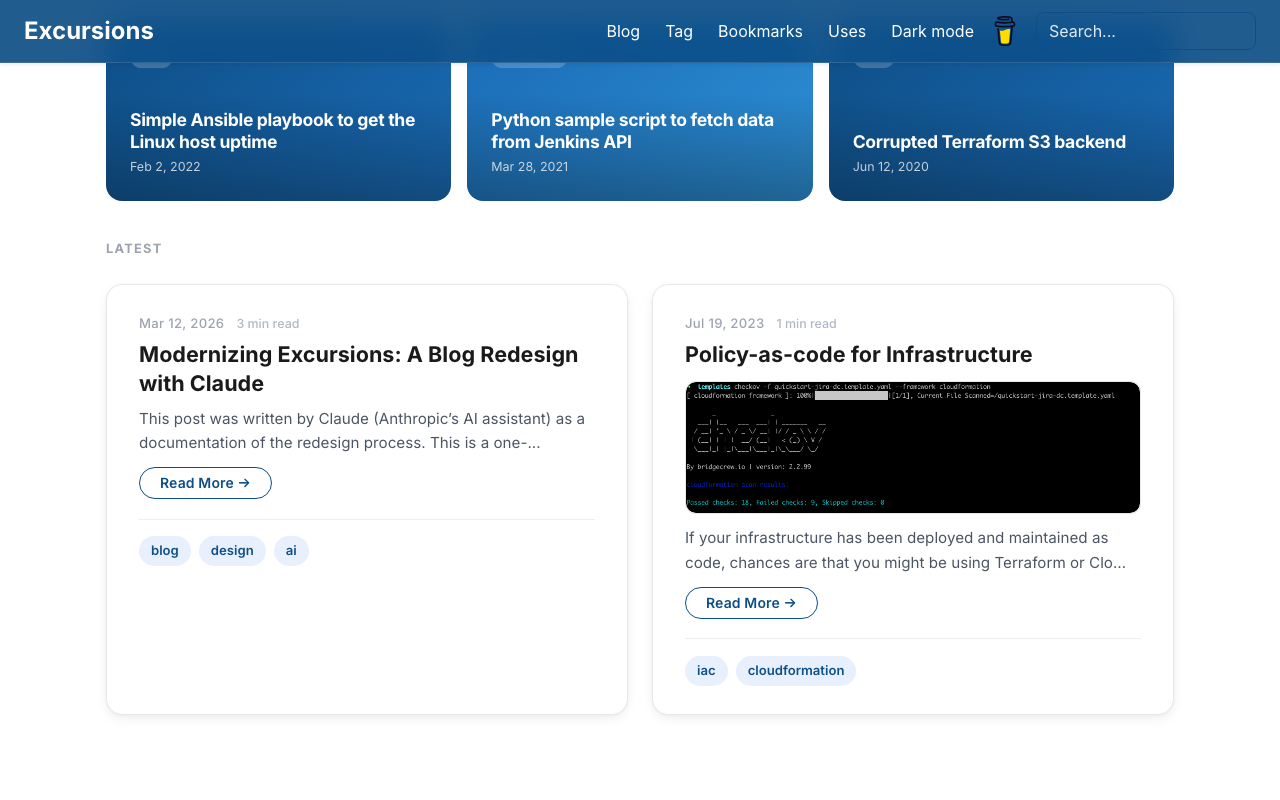
Task: Toggle Dark mode in the navigation bar
Action: [932, 31]
